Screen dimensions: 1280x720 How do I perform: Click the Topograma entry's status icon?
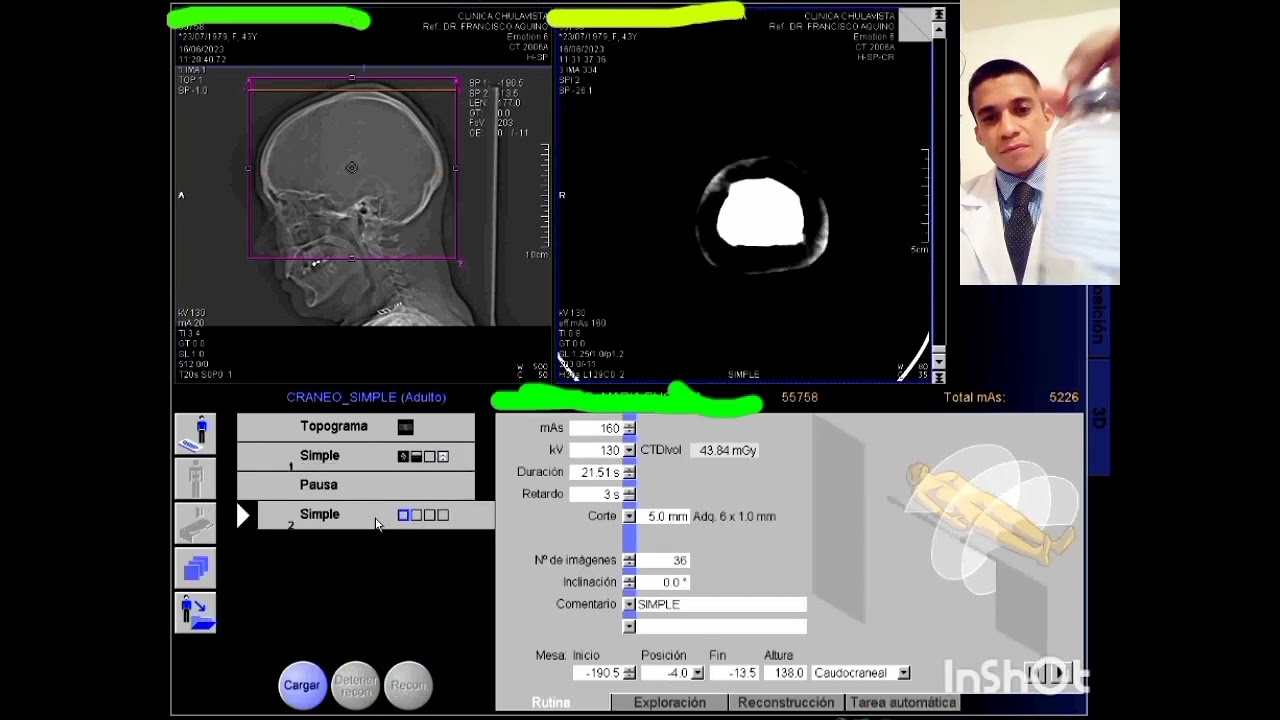pos(405,427)
